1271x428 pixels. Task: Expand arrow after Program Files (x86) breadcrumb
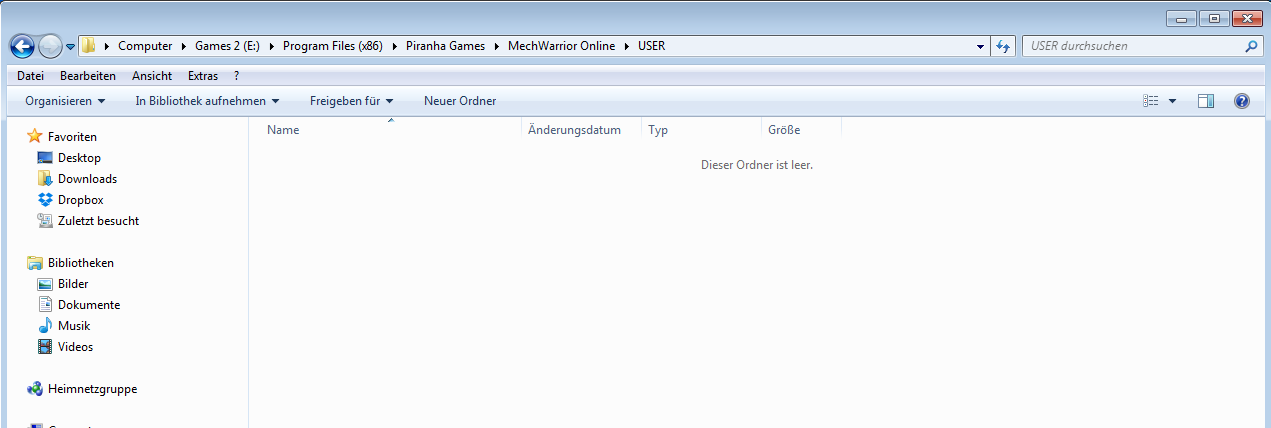pos(394,46)
